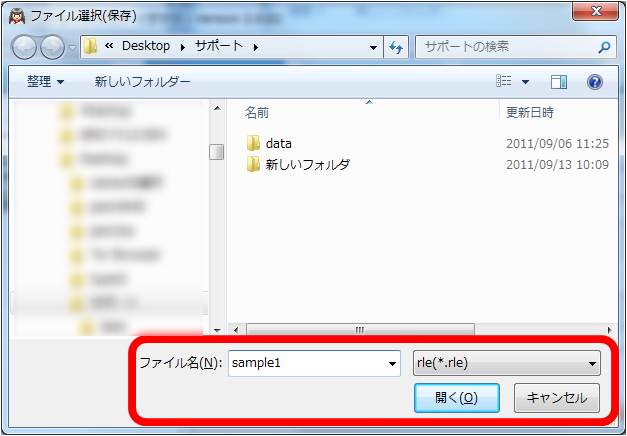Open the 整理 menu

point(45,82)
